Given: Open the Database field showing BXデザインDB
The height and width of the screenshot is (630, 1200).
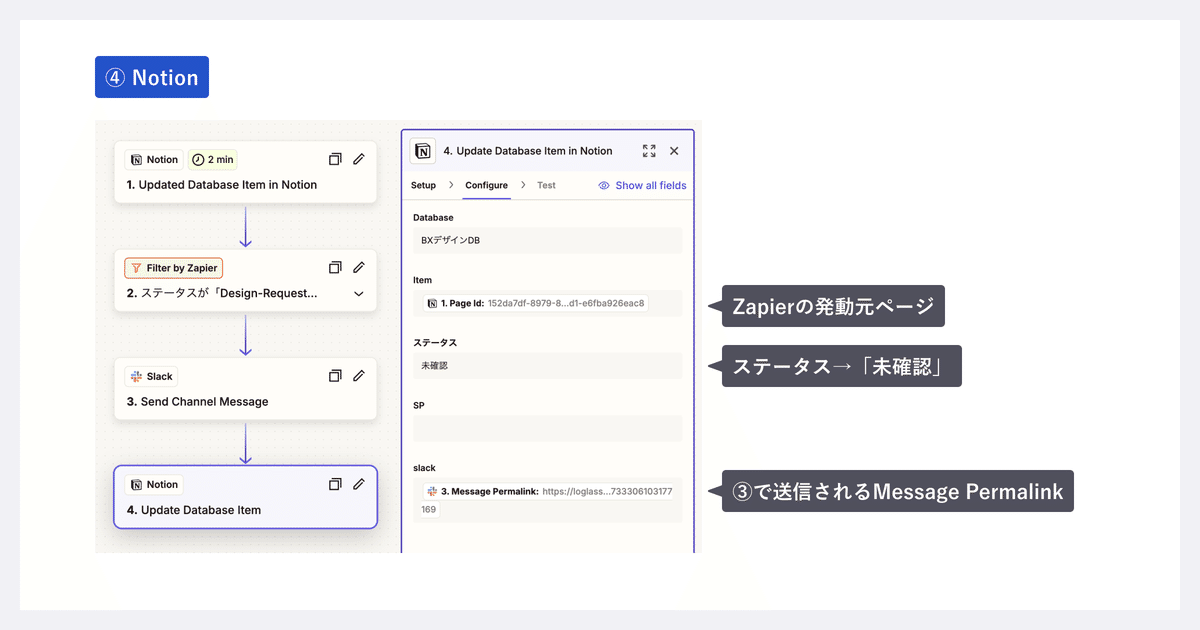Looking at the screenshot, I should [547, 240].
